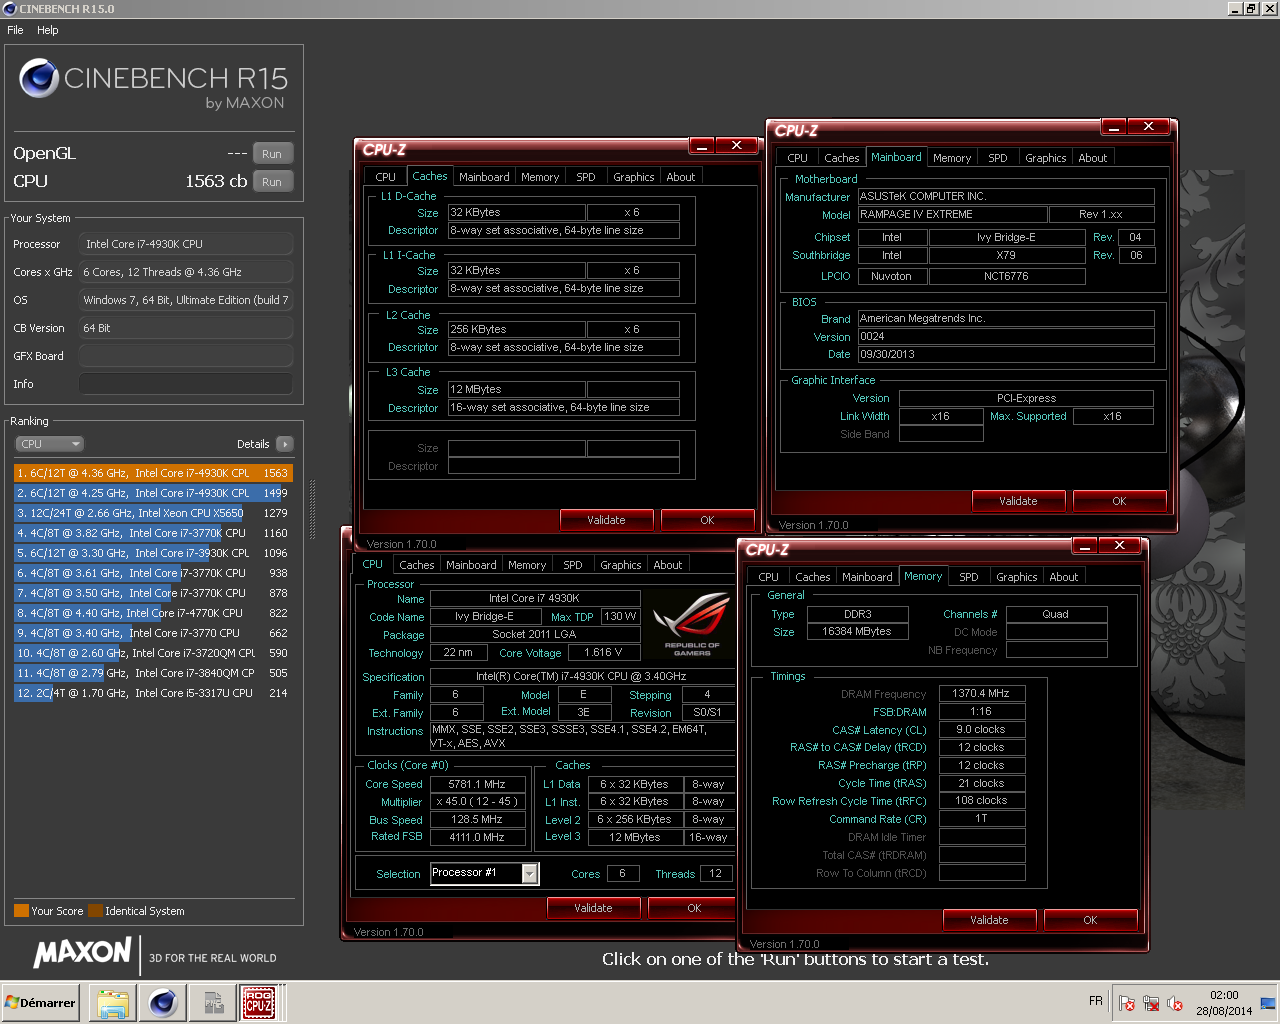Run the CPU benchmark
Screen dimensions: 1280x1024
click(x=272, y=182)
